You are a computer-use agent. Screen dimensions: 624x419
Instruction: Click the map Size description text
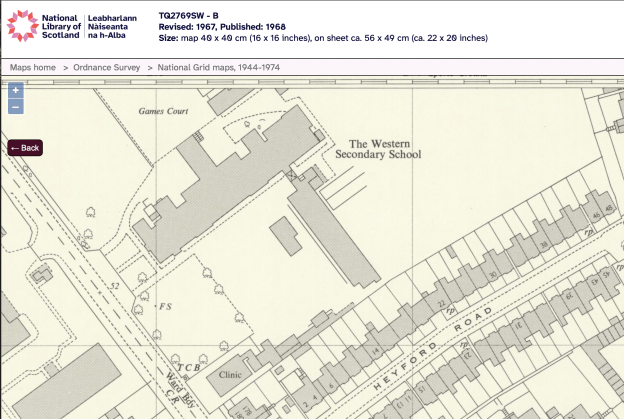point(323,38)
